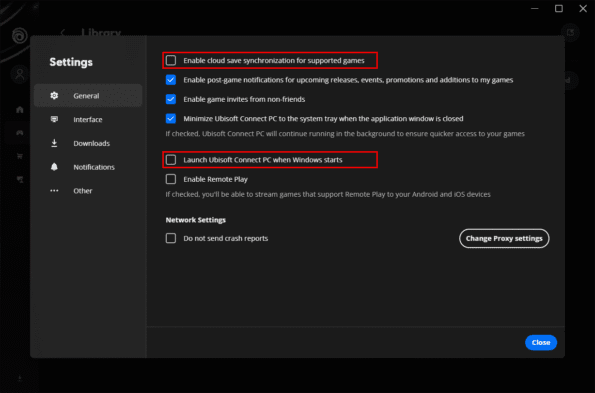Switch to Interface settings tab
The image size is (595, 393).
point(88,119)
